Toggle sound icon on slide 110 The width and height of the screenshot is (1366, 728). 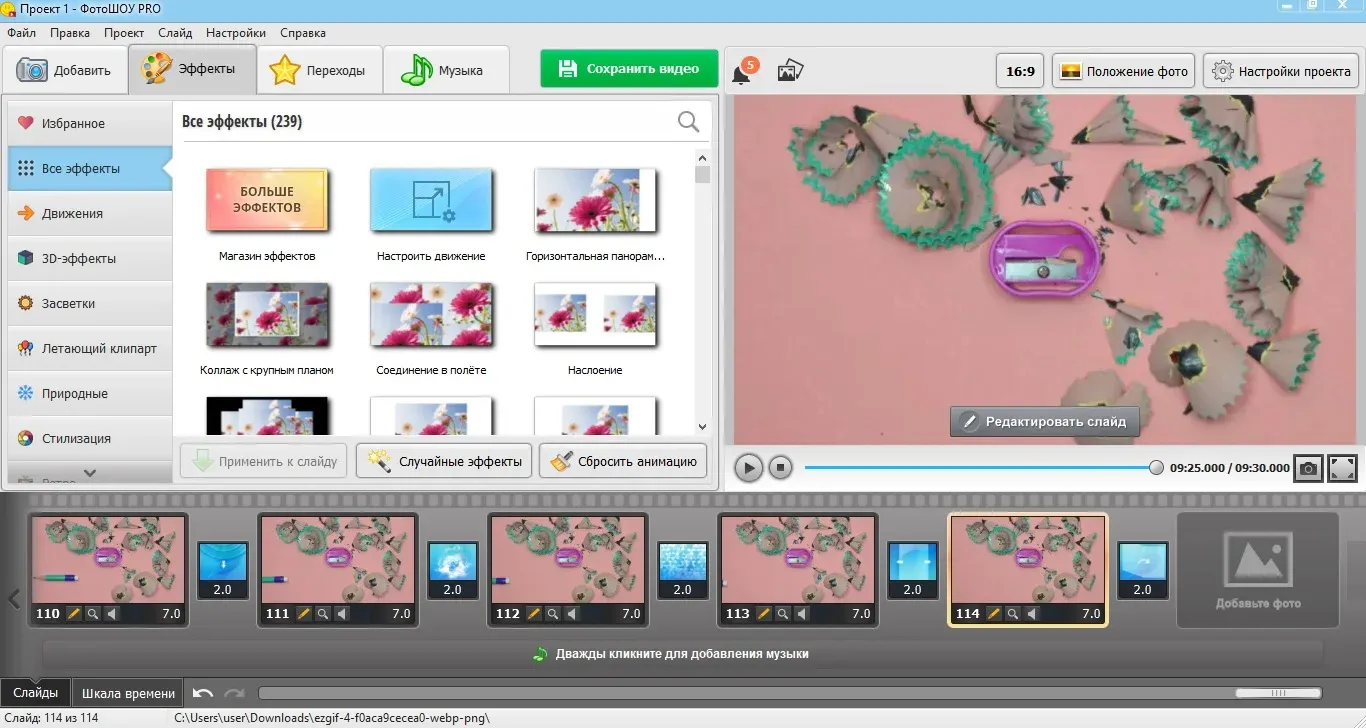coord(112,613)
